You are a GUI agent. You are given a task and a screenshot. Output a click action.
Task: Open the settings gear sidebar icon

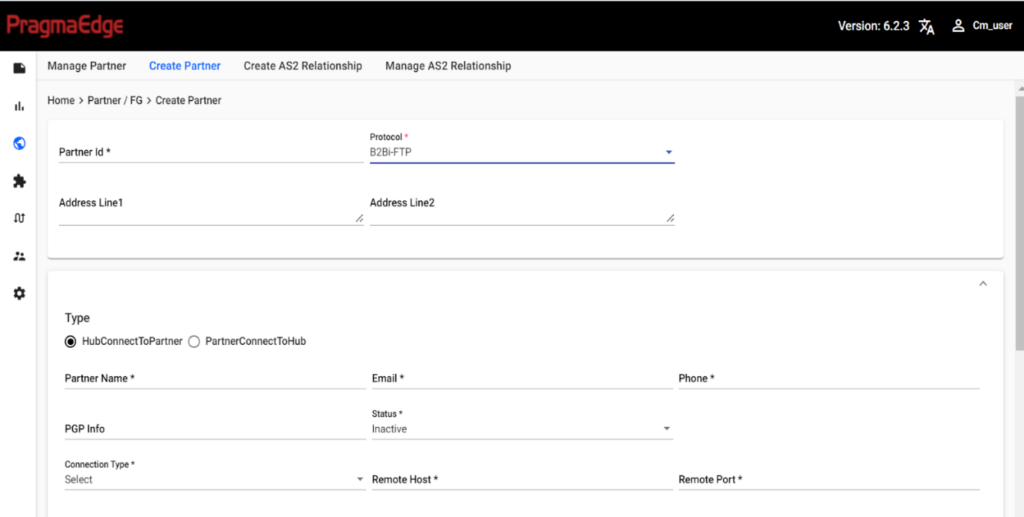pos(20,294)
